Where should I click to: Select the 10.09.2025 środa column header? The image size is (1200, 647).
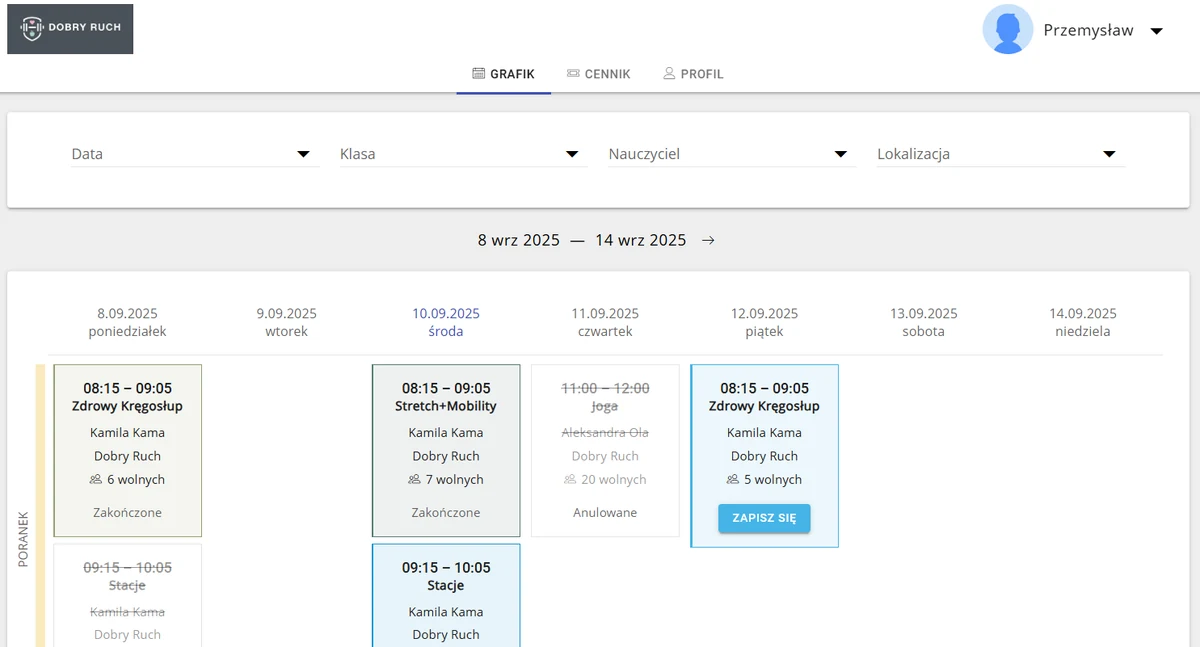coord(446,322)
